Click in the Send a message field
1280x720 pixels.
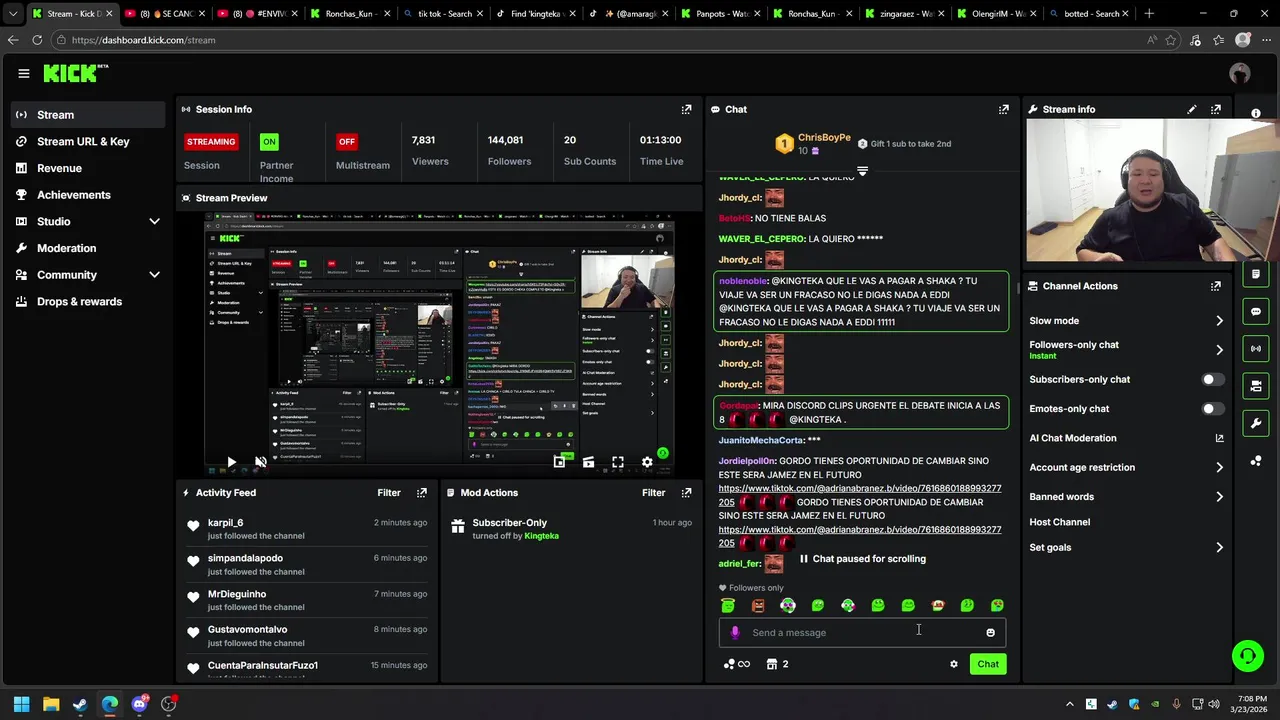[862, 632]
